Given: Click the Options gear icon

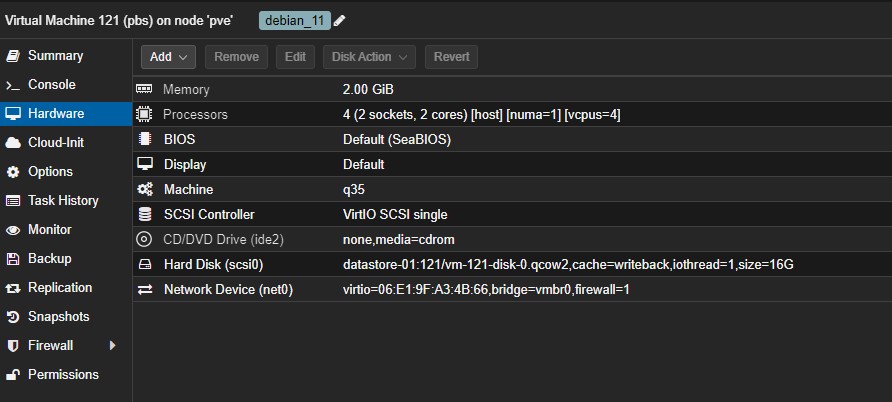Looking at the screenshot, I should (13, 172).
